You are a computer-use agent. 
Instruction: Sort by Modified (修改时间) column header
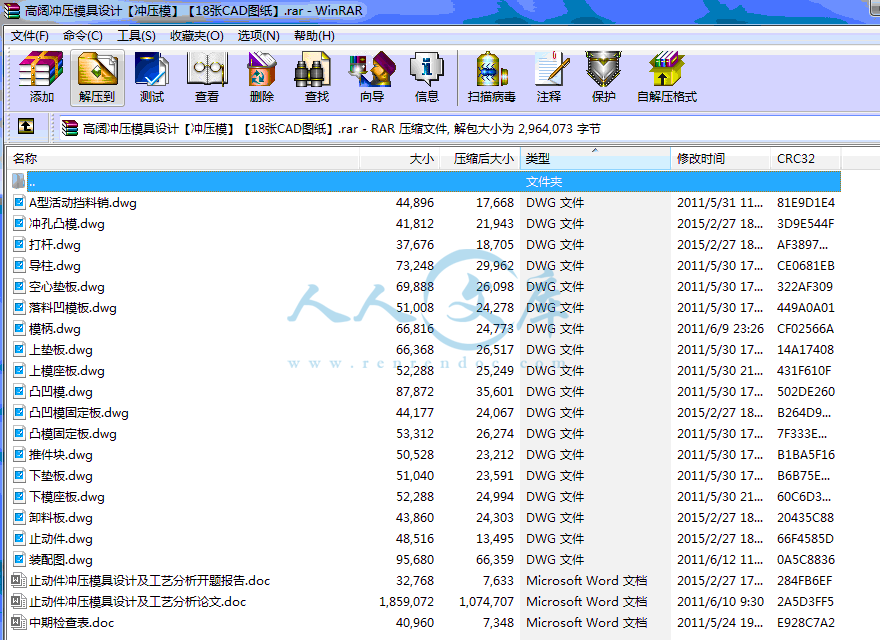pyautogui.click(x=721, y=159)
